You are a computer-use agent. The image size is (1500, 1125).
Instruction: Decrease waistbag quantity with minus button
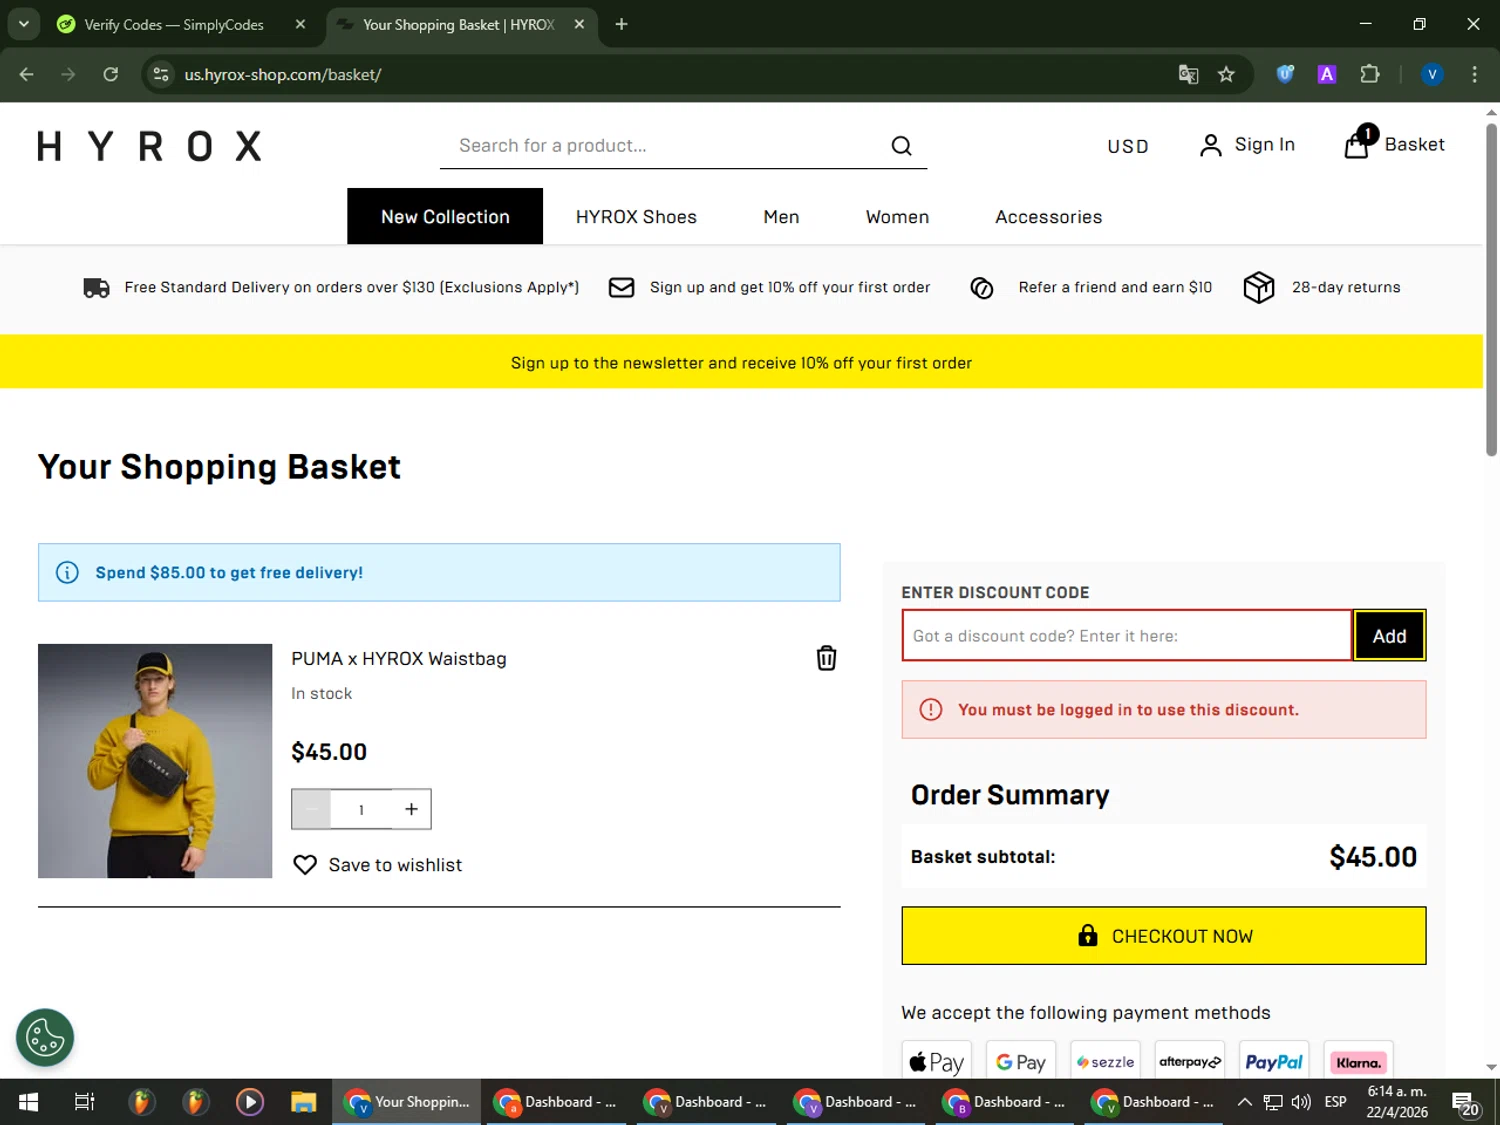pos(311,809)
